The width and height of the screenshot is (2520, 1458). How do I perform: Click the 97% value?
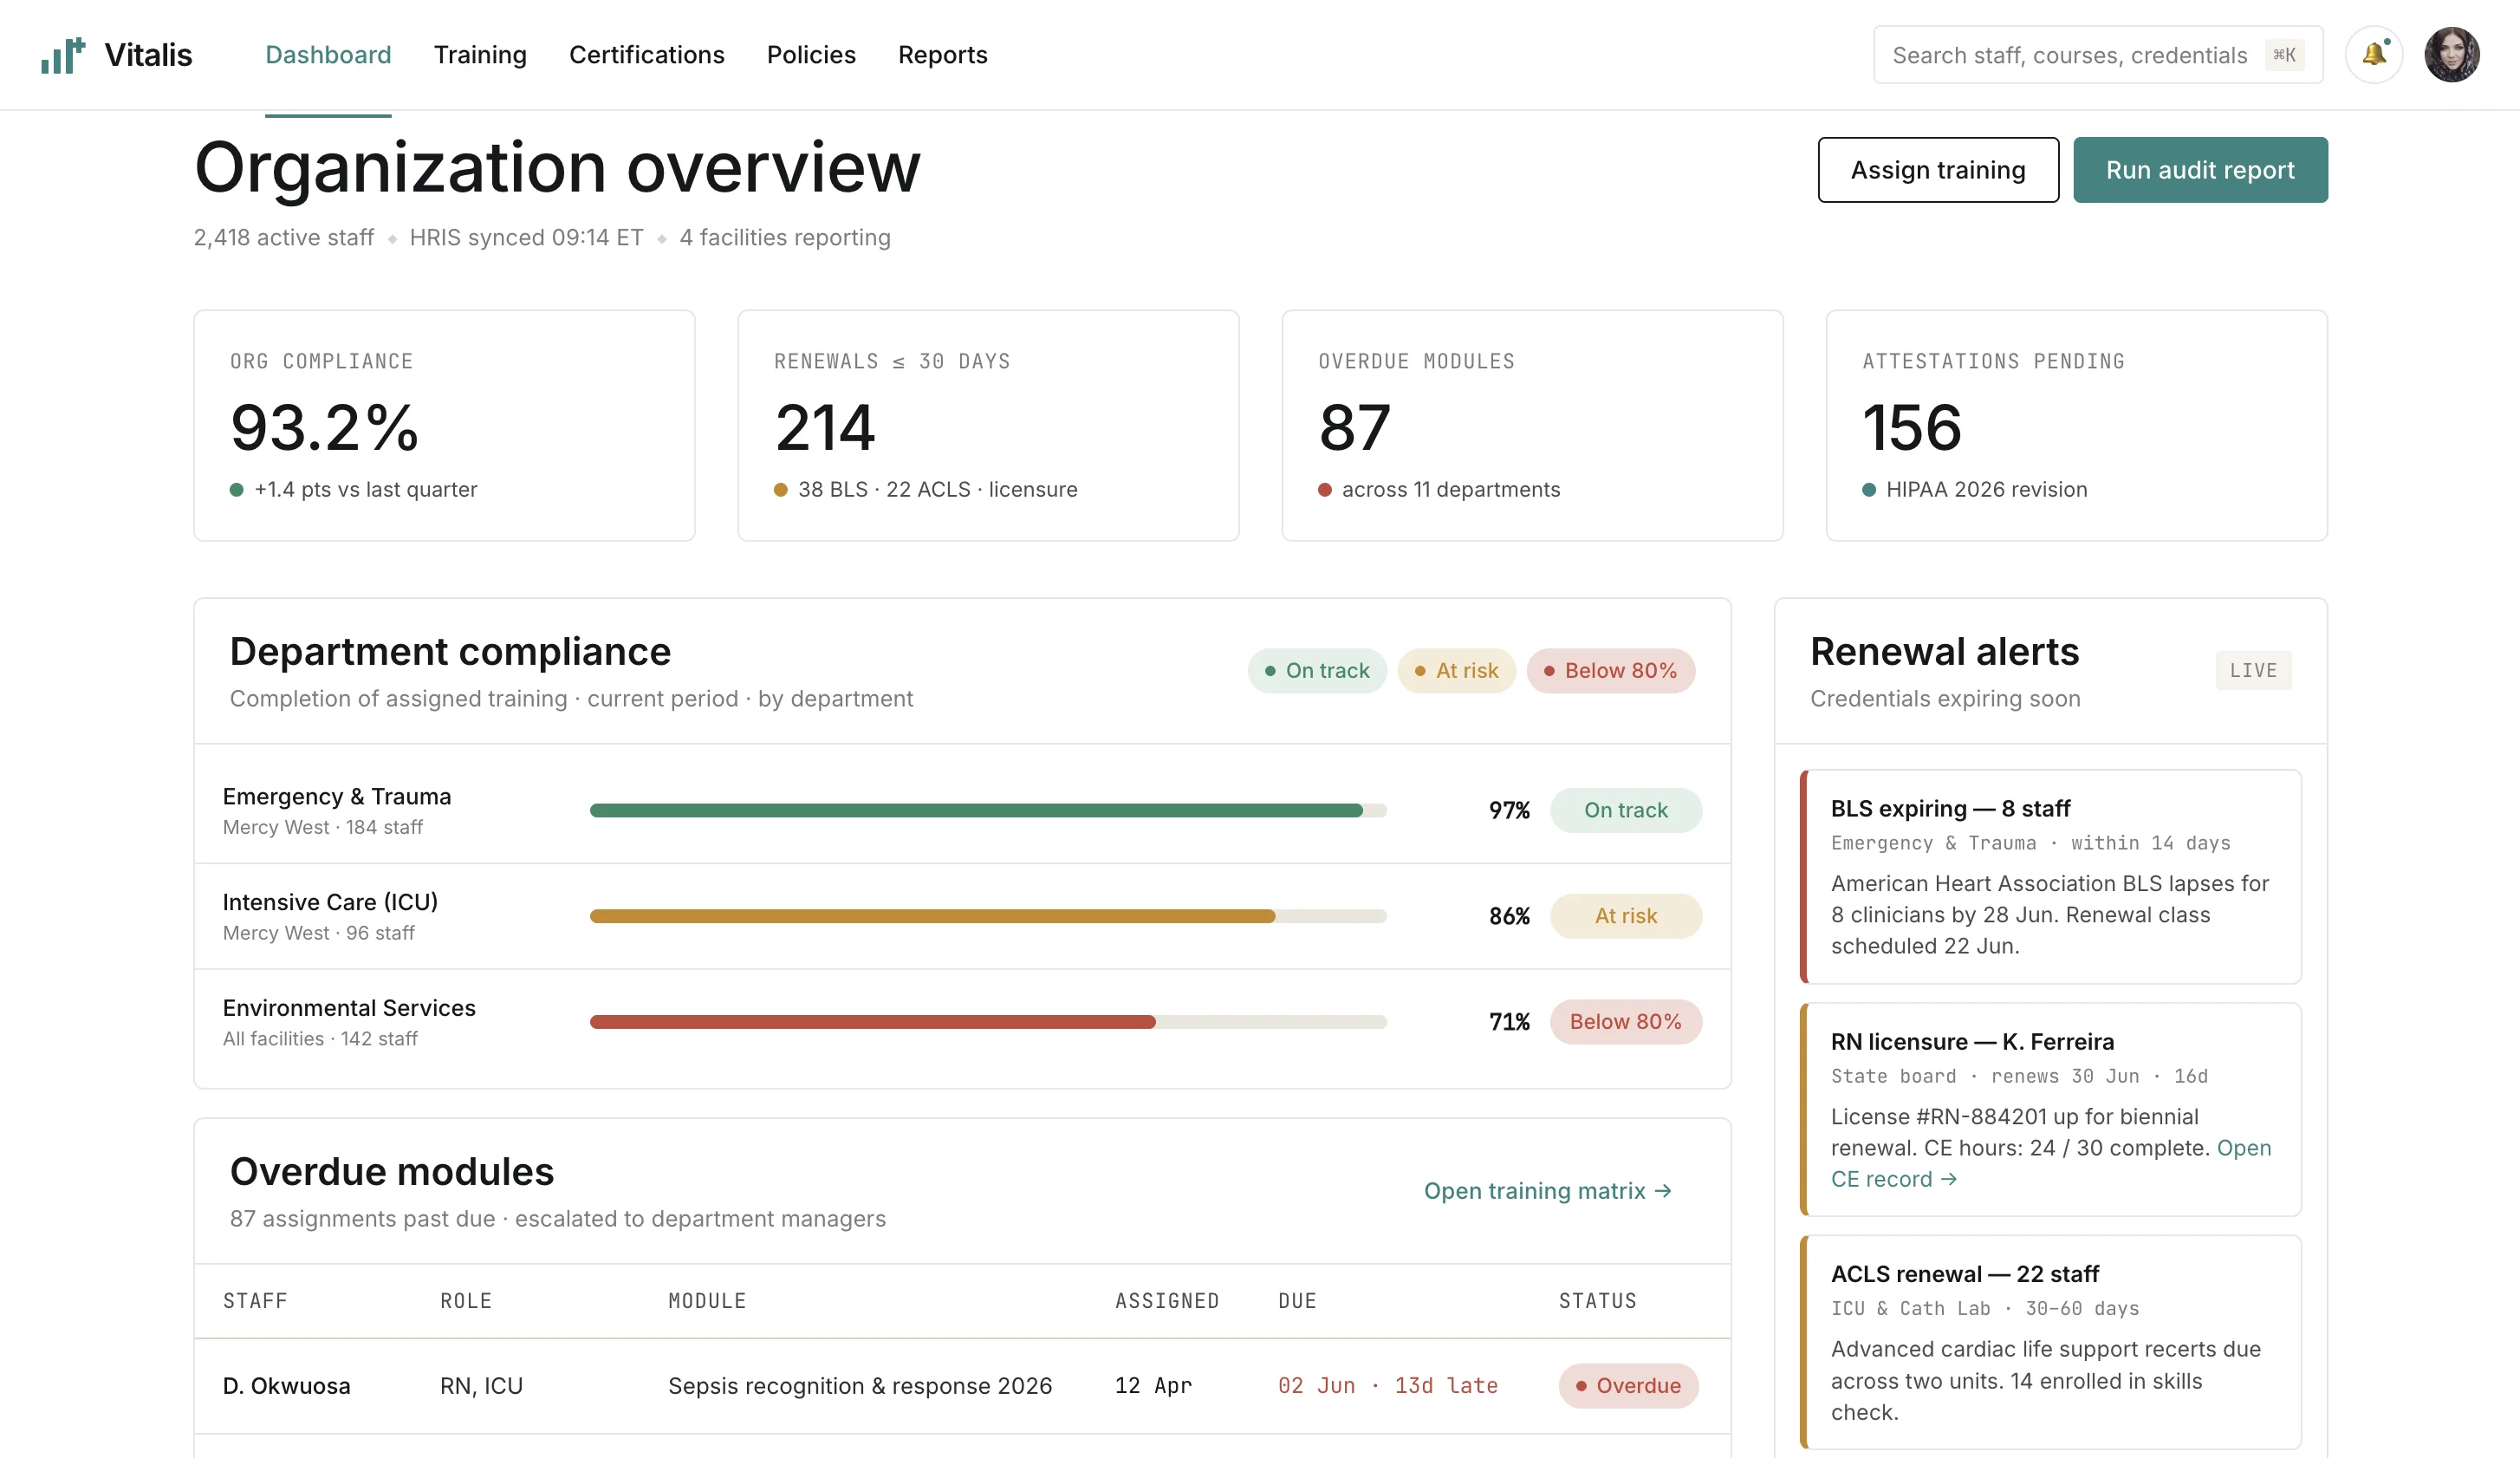tap(1509, 811)
